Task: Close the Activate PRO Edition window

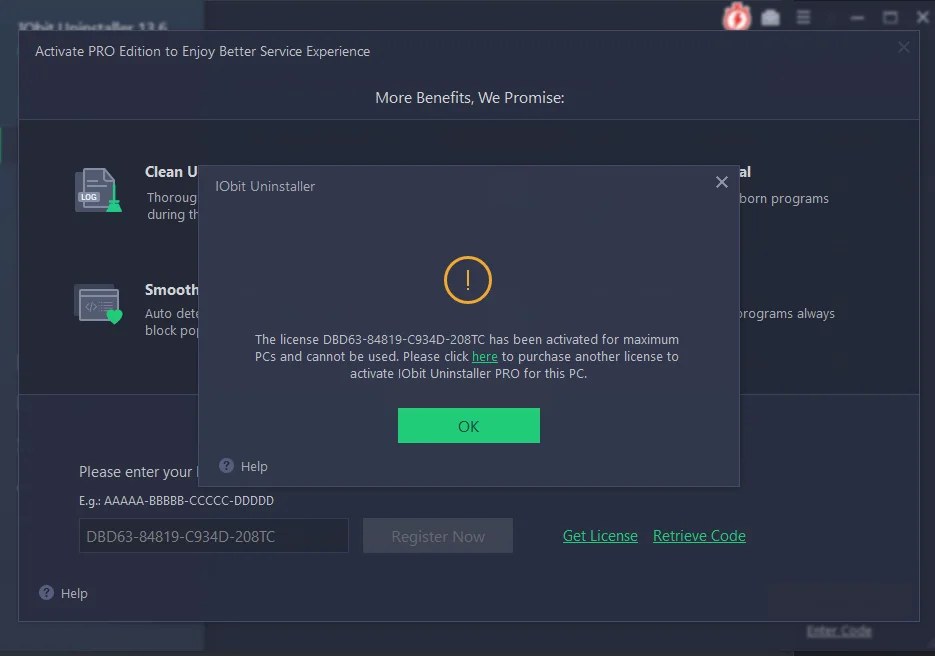Action: point(903,47)
